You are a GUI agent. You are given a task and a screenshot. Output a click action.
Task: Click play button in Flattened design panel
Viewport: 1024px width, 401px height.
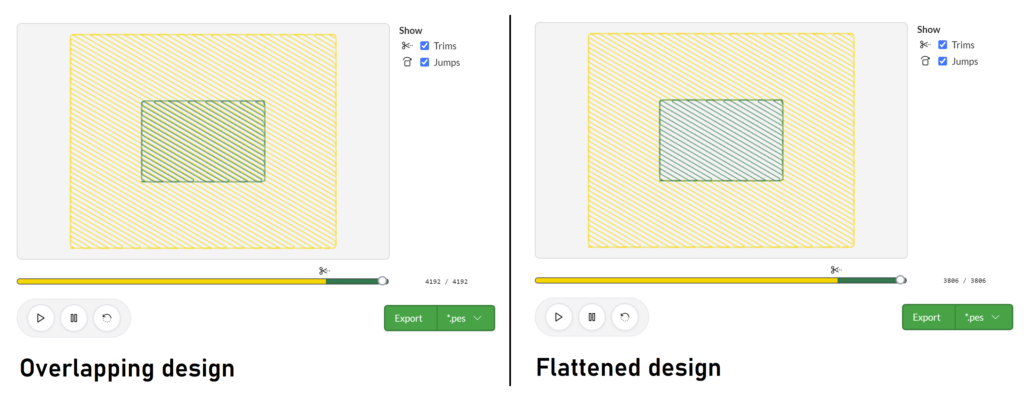pyautogui.click(x=558, y=317)
